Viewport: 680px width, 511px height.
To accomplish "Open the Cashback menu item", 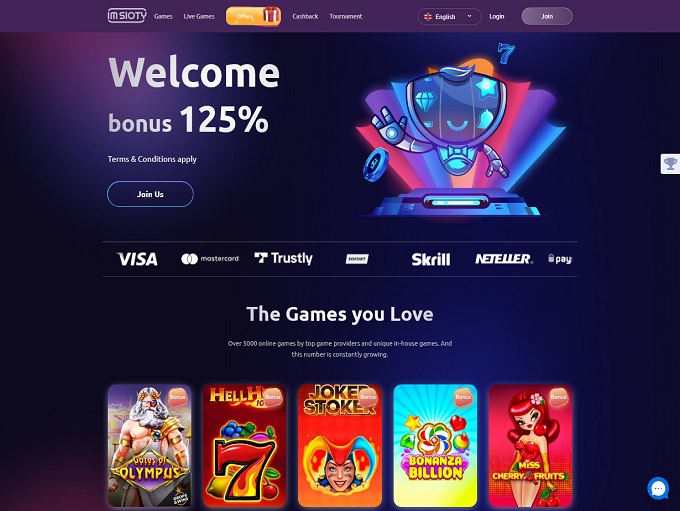I will point(305,16).
